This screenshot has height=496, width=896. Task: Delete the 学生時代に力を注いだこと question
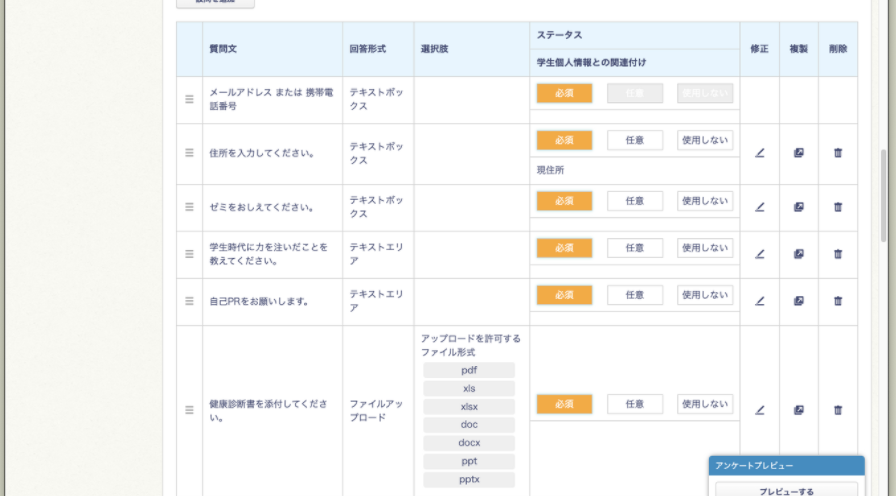point(837,254)
